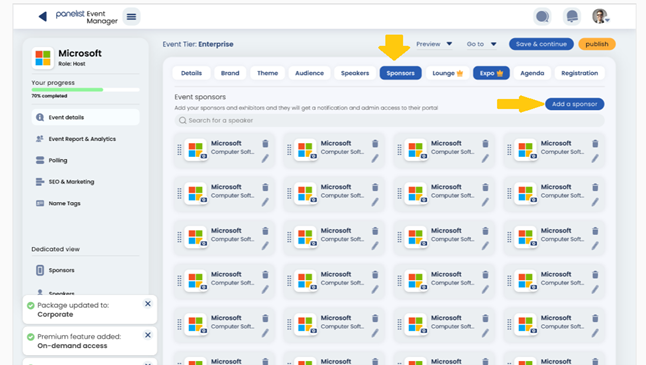Viewport: 646px width, 365px height.
Task: Click the back arrow beside the panelist logo
Action: 42,16
